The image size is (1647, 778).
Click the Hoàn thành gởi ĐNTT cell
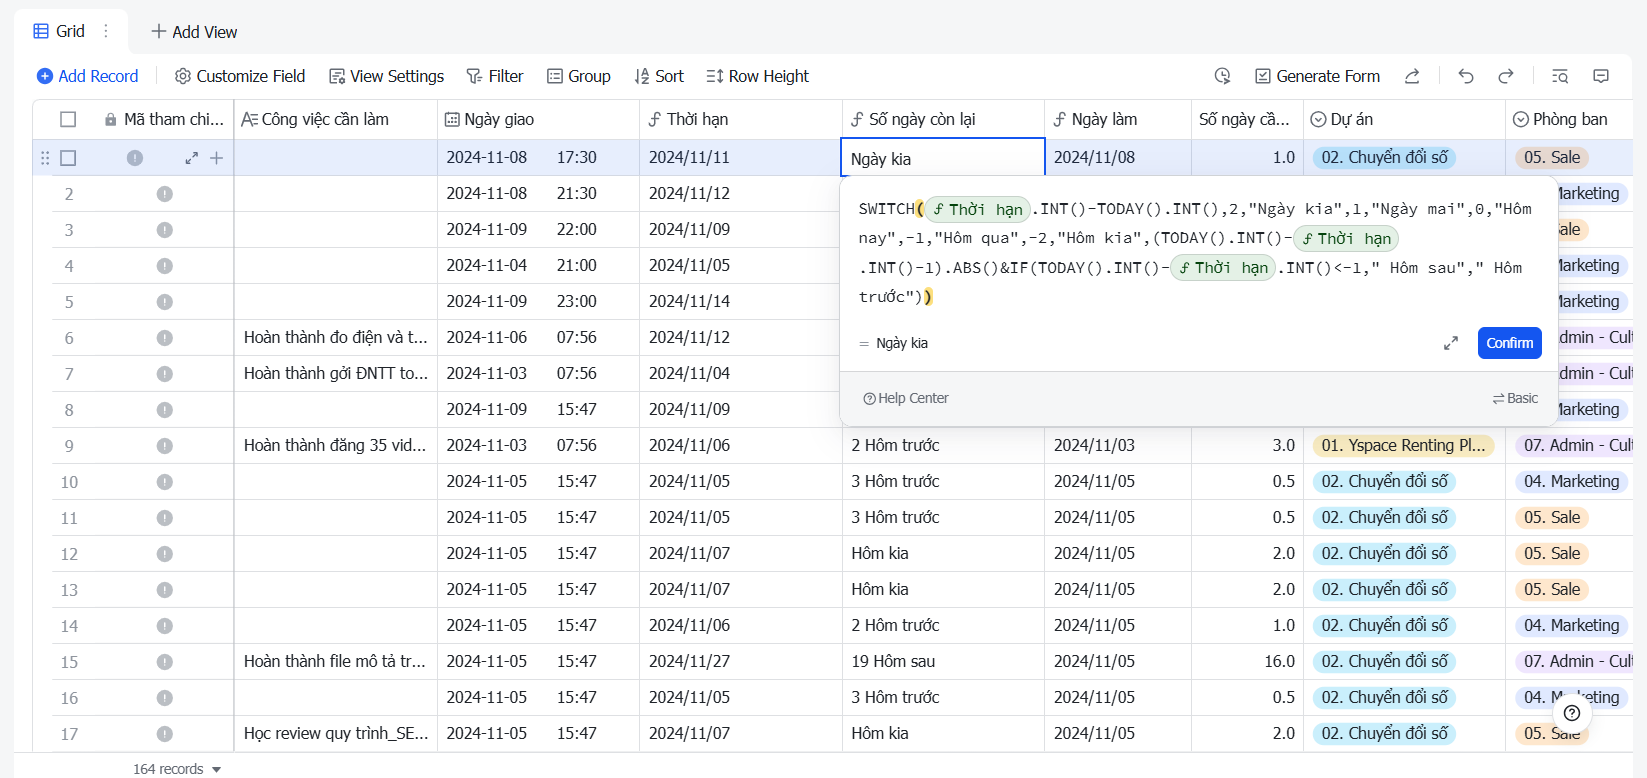(x=336, y=373)
